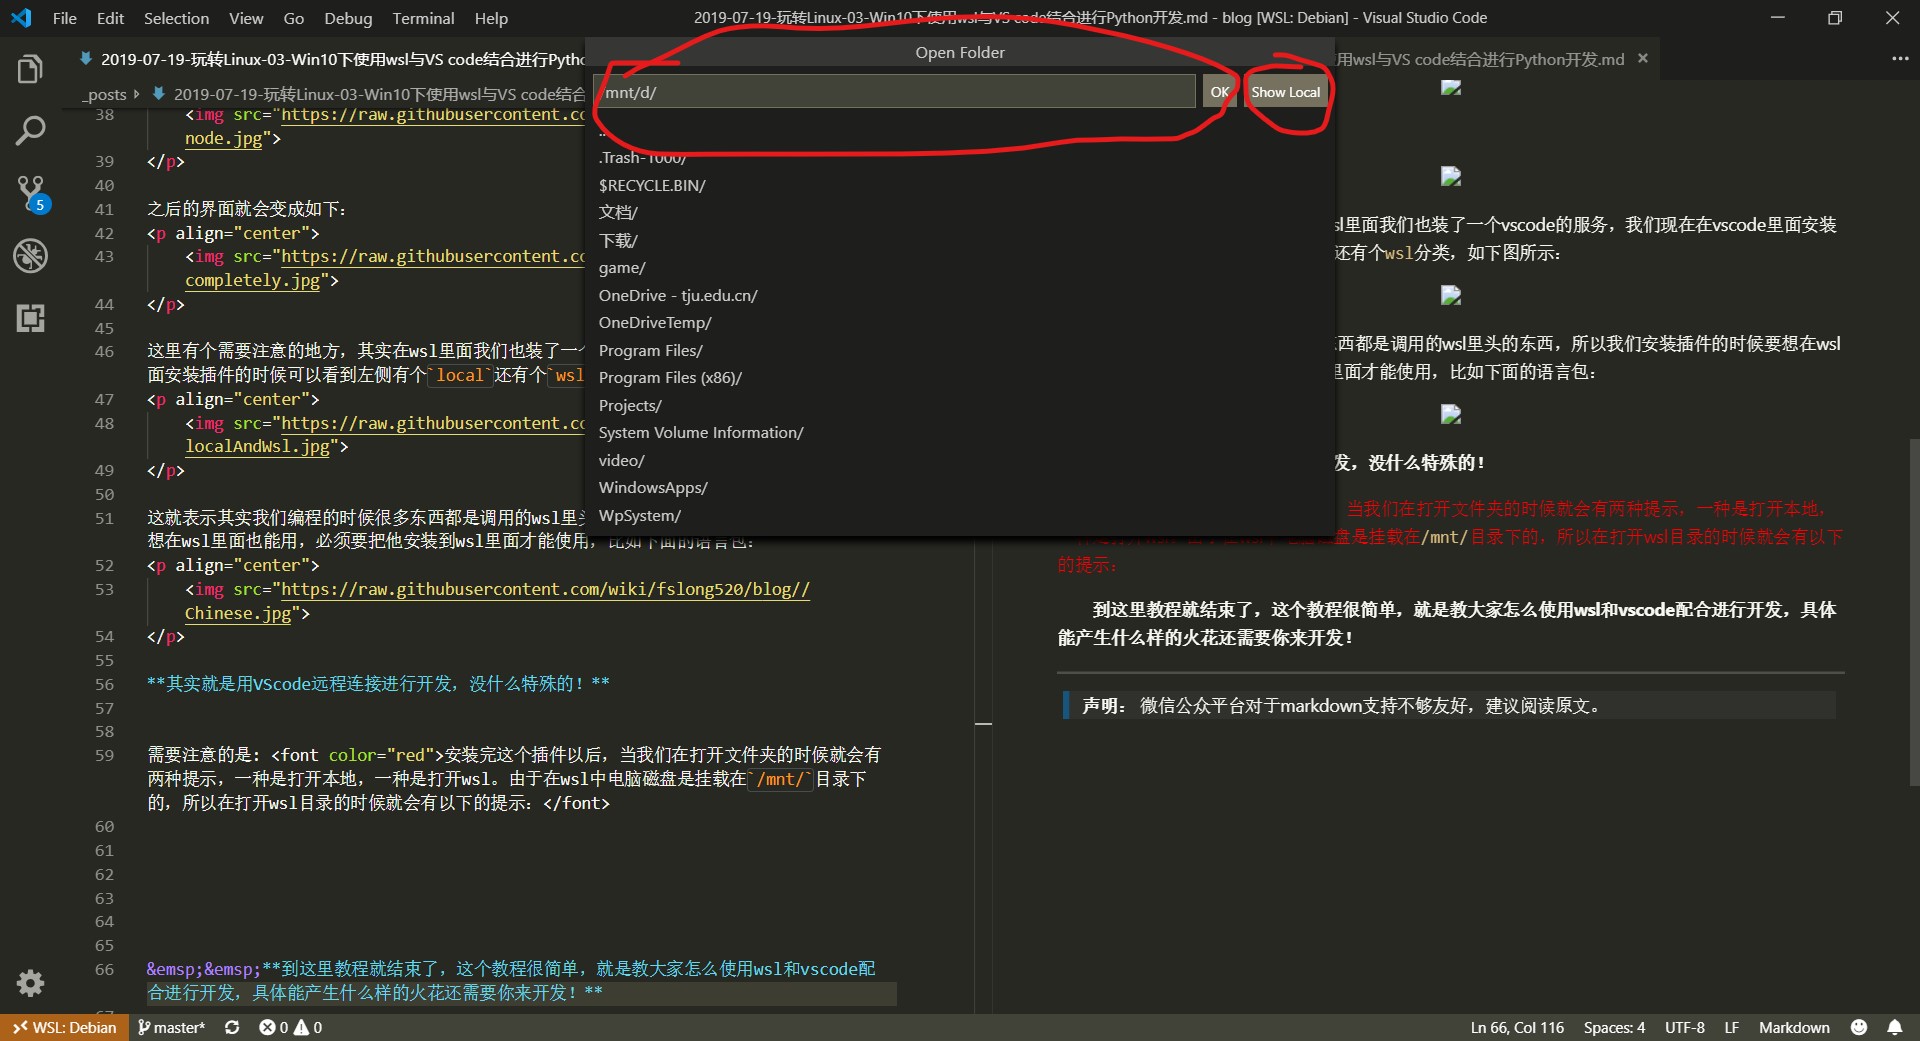Open the Search view in activity bar
1920x1041 pixels.
click(30, 131)
